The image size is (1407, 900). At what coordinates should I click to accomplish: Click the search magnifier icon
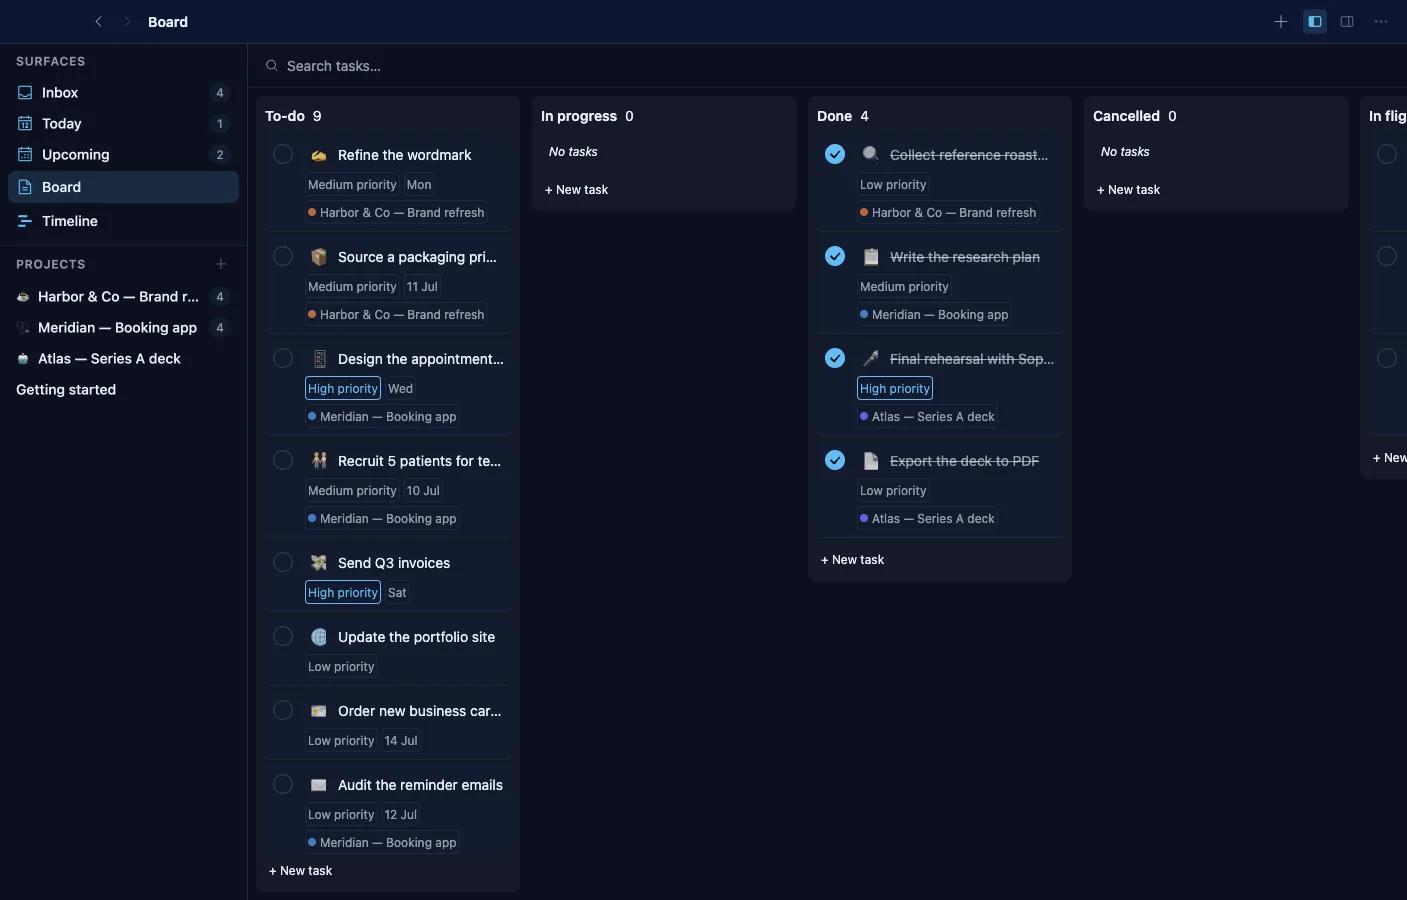coord(271,66)
